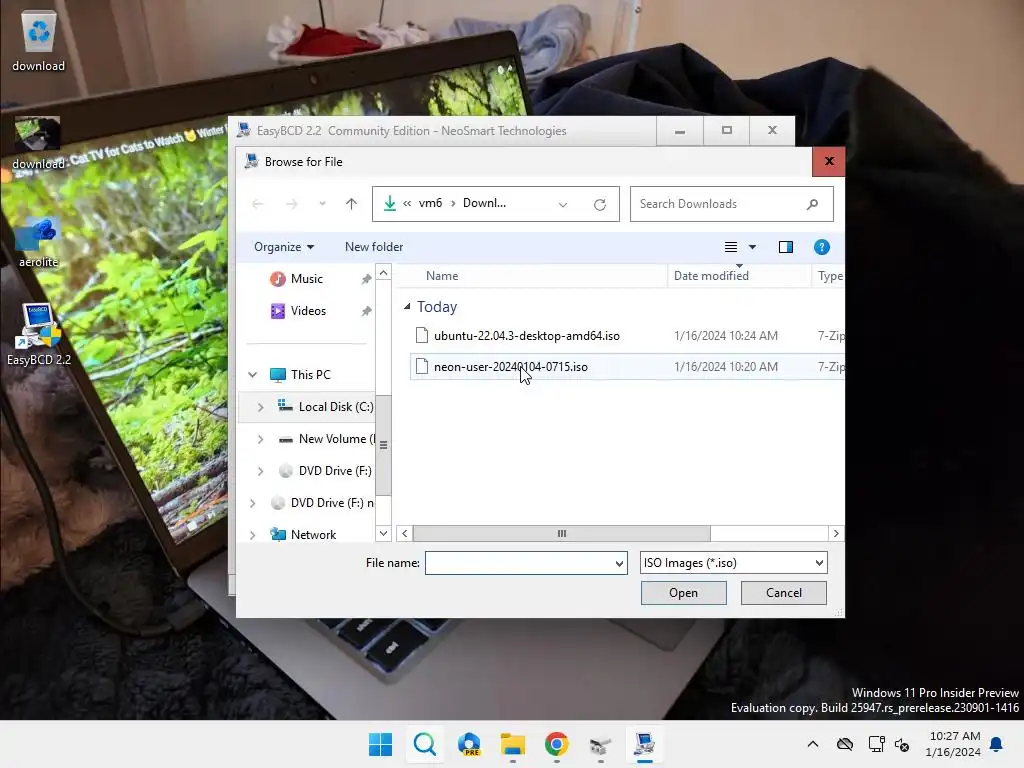Open Google Chrome from taskbar

tap(556, 744)
